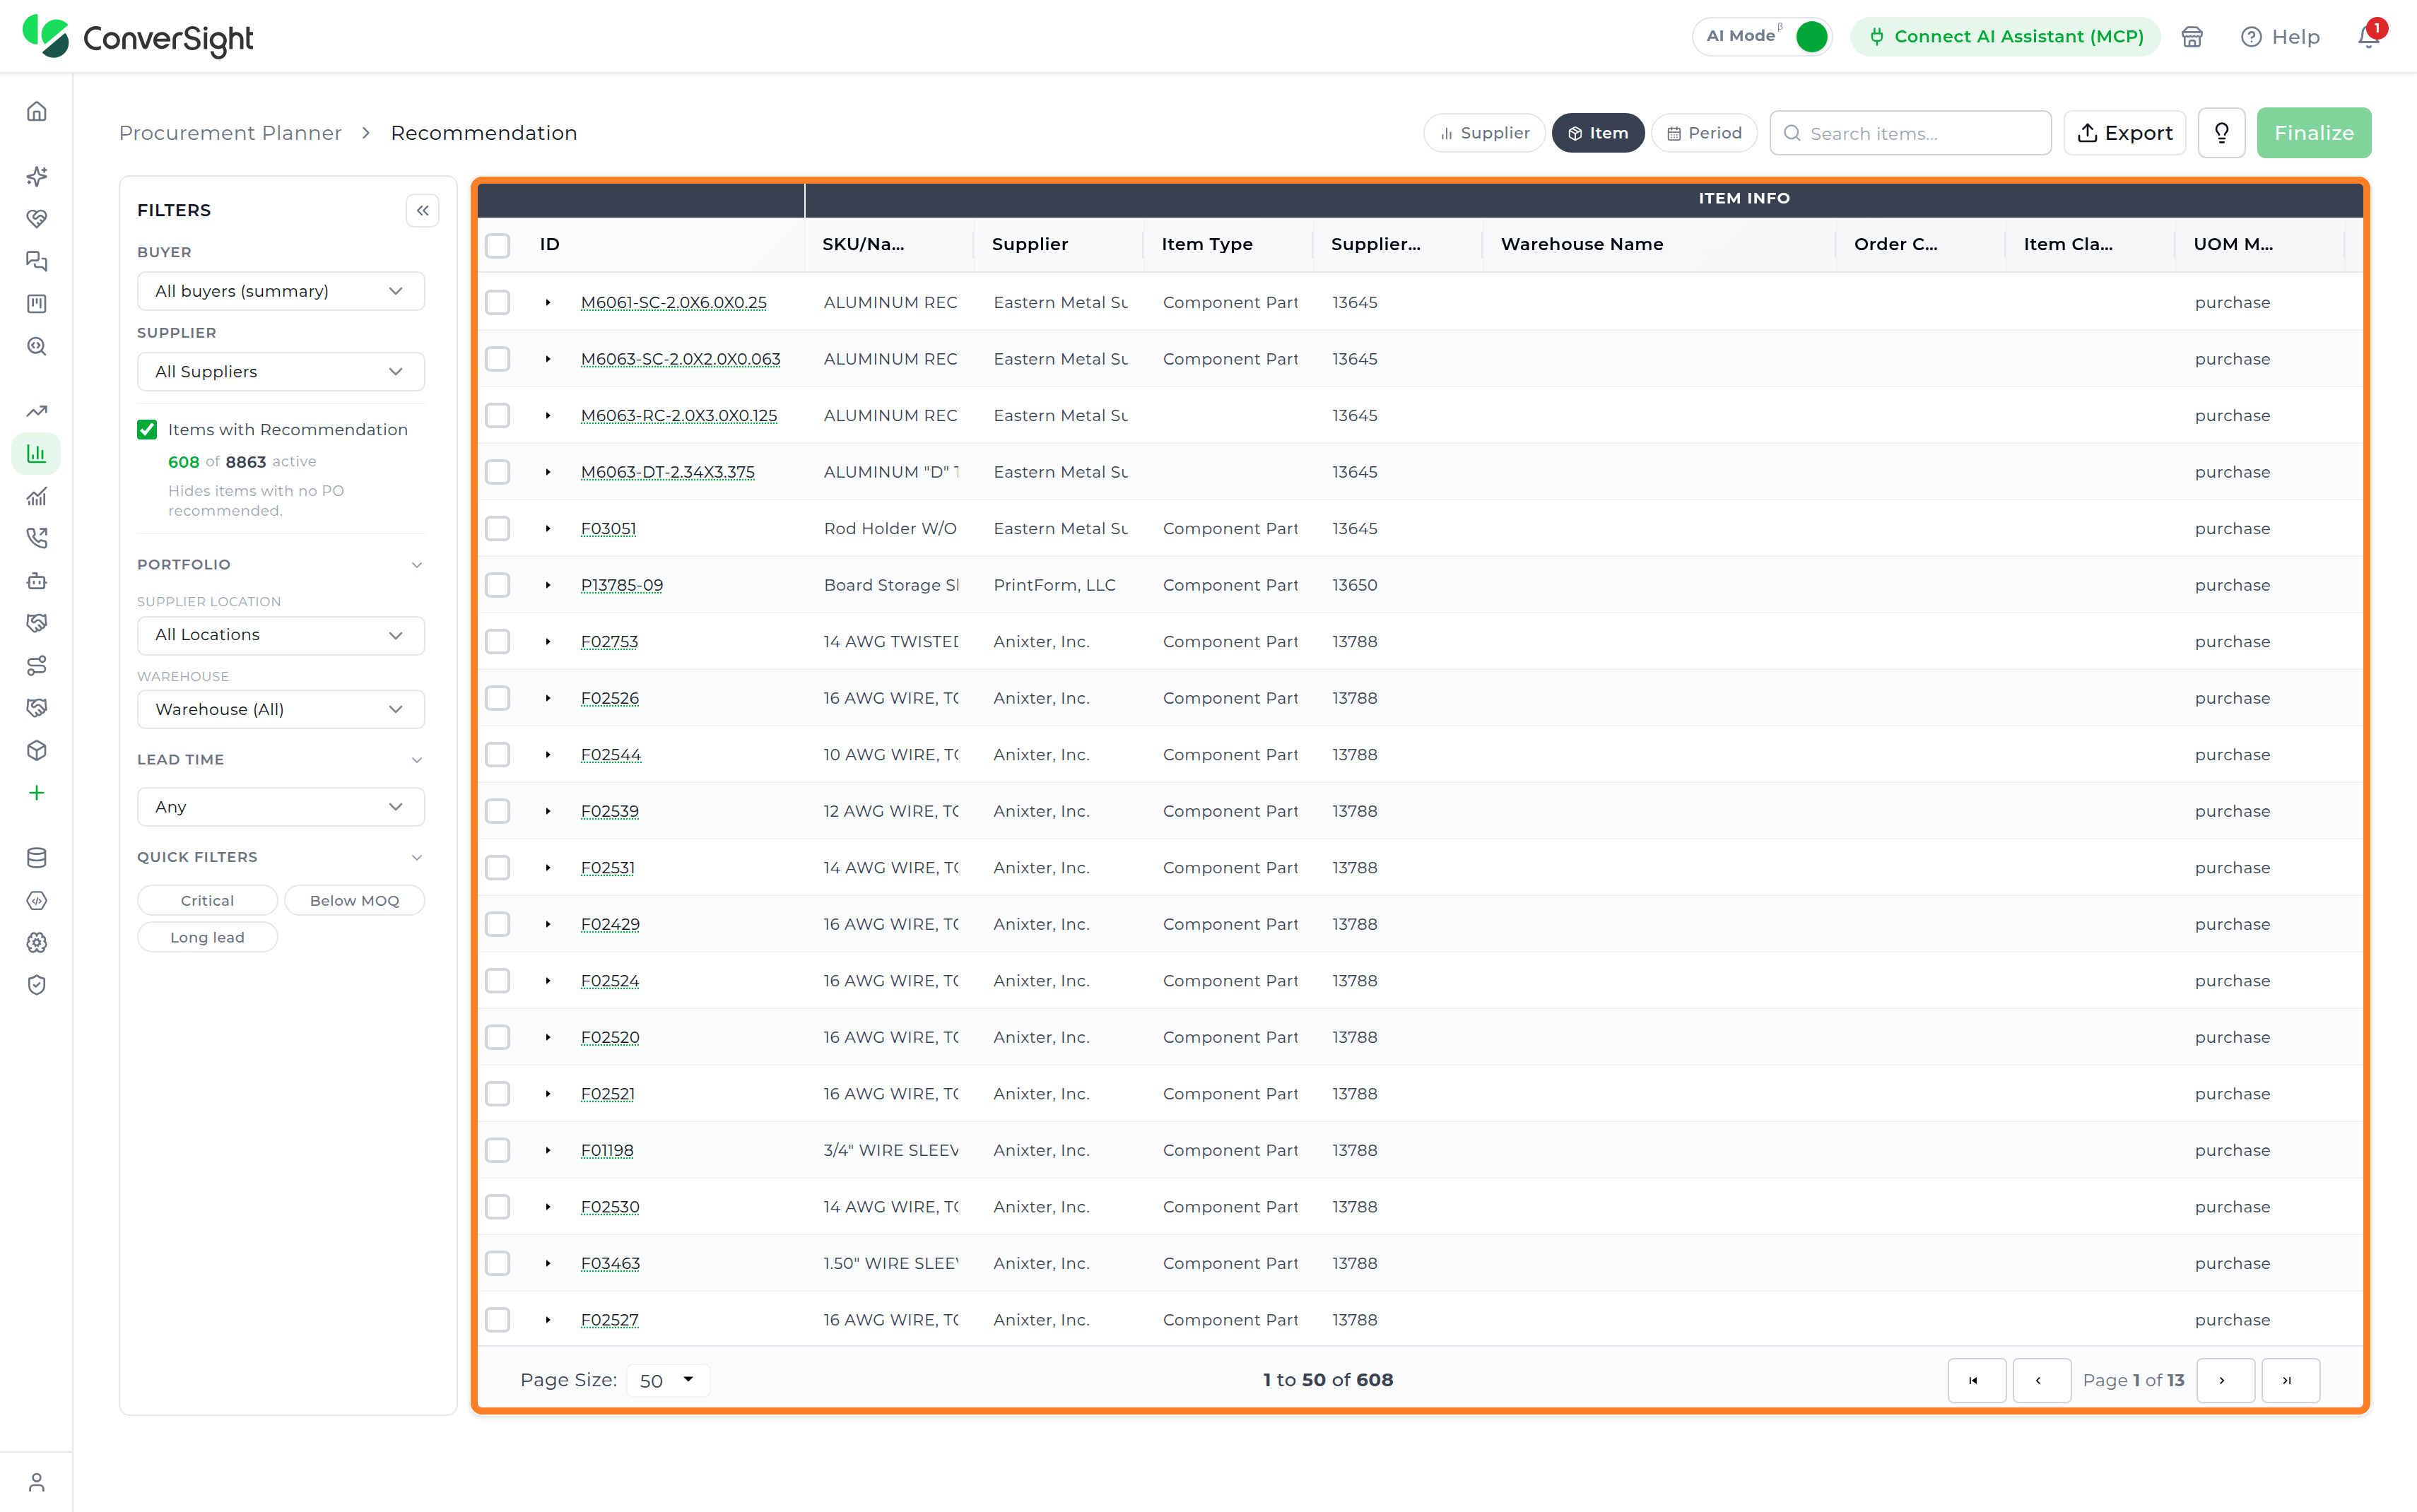Switch to Period view tab
Image resolution: width=2417 pixels, height=1512 pixels.
(x=1704, y=133)
